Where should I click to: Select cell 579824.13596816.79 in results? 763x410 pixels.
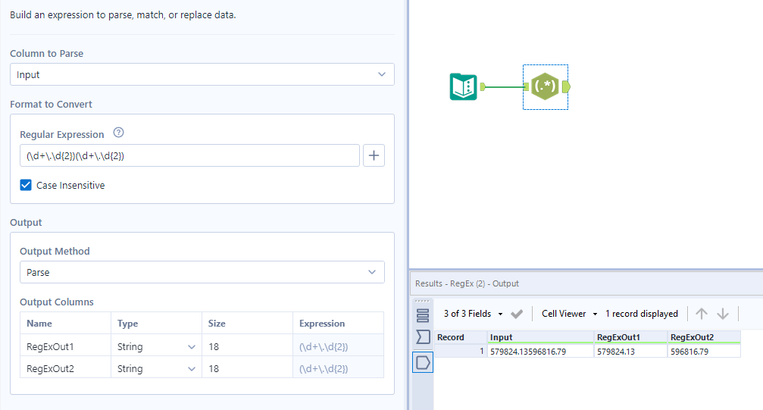(541, 351)
